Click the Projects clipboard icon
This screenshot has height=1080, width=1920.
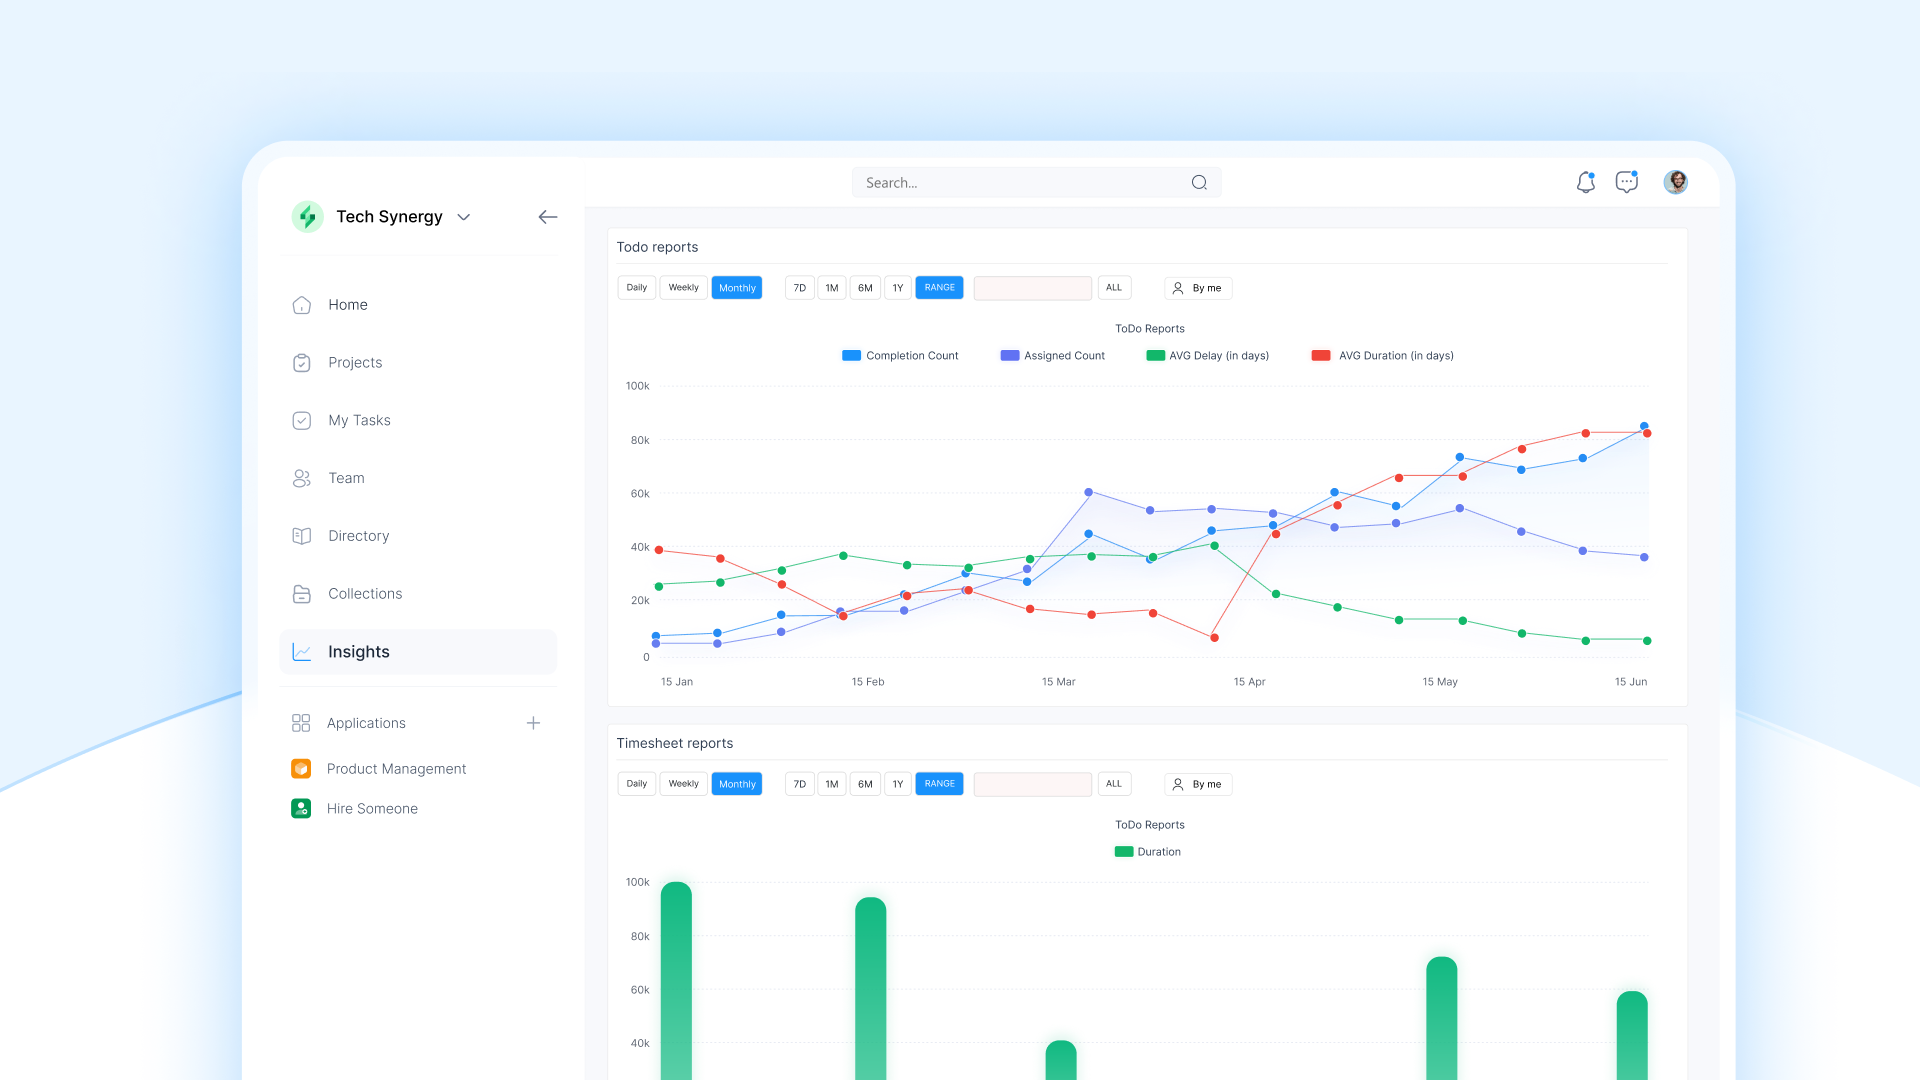tap(301, 363)
